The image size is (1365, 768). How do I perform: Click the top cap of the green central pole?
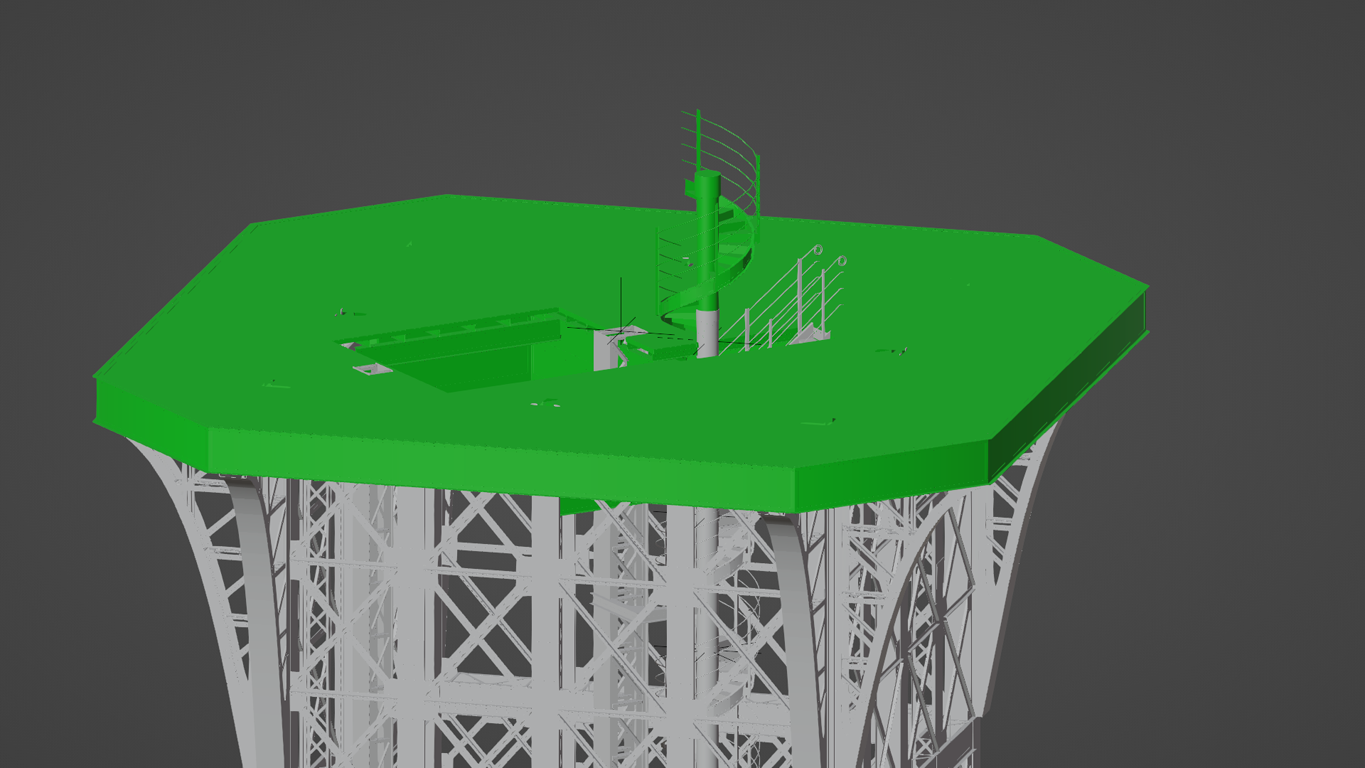point(707,178)
